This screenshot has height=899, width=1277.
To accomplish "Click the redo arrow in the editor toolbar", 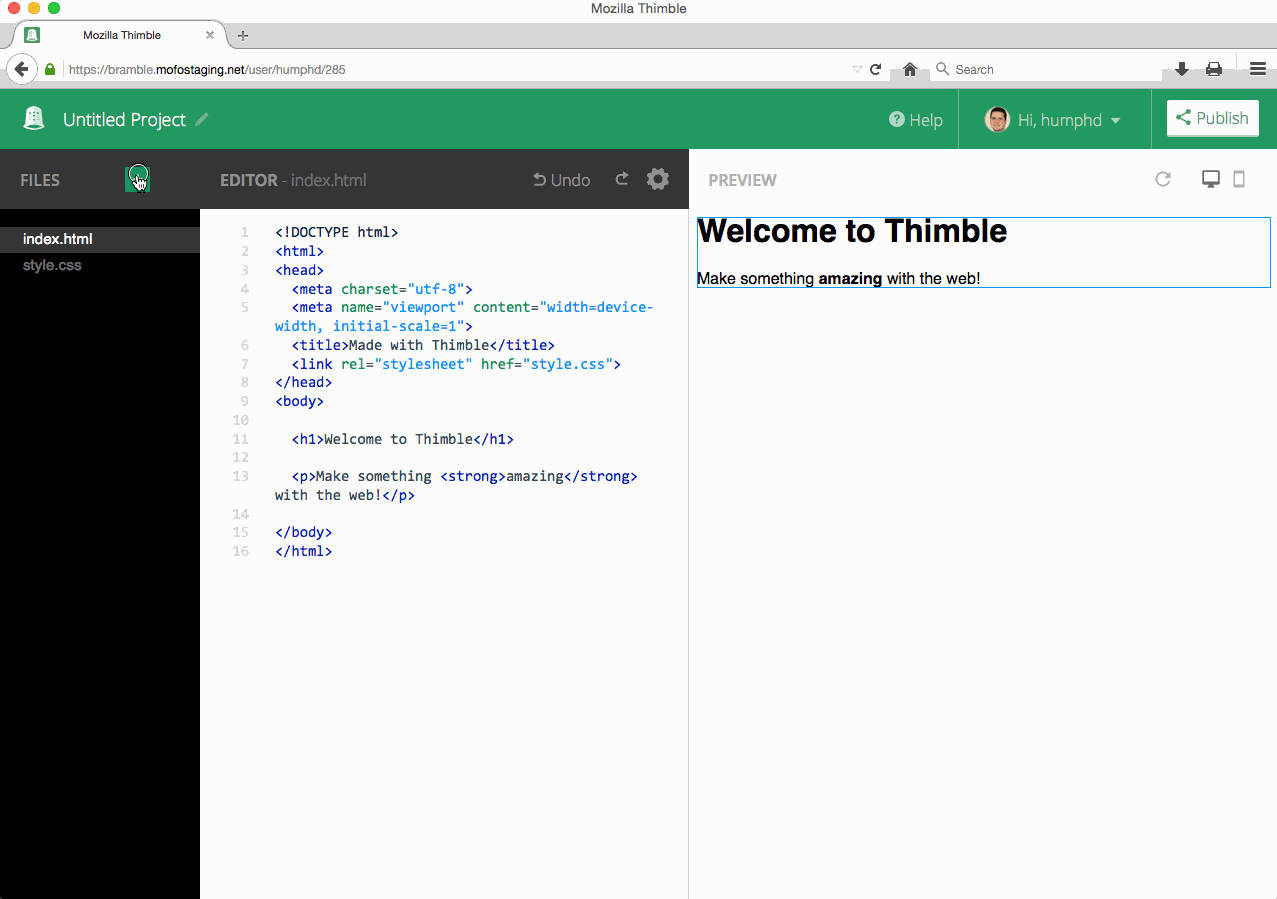I will [x=622, y=179].
